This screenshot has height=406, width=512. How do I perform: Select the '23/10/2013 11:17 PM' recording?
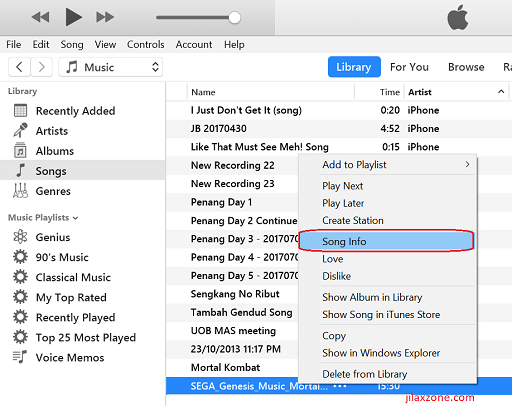pos(236,349)
